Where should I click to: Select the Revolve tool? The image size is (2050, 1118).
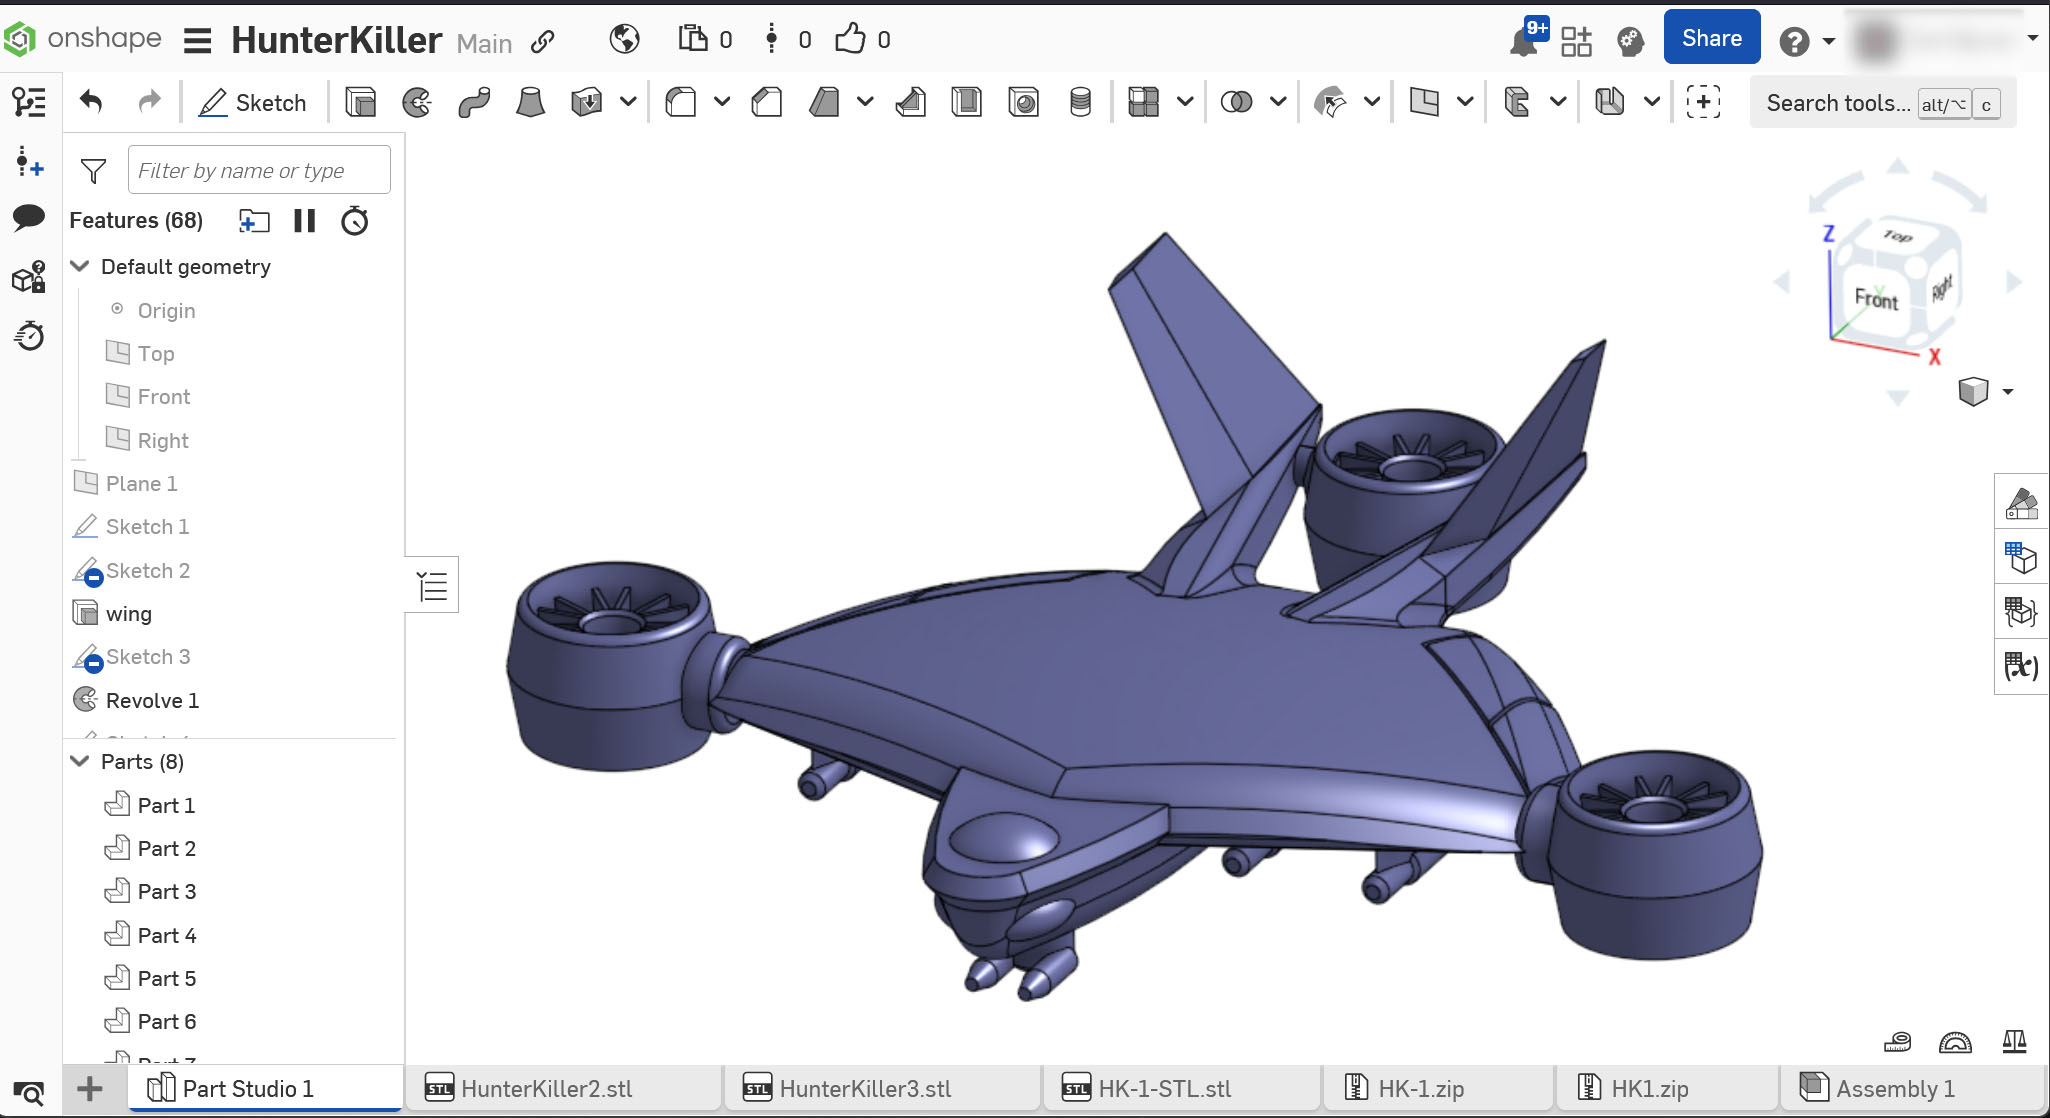[x=417, y=102]
